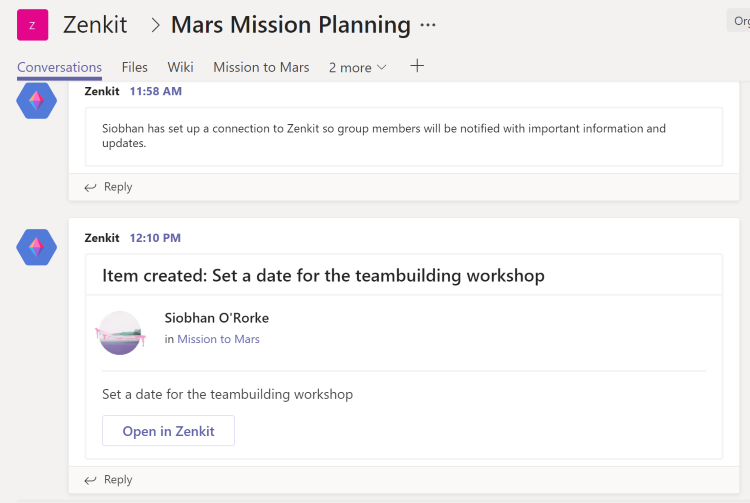Click card description 'Set a date for the teambuilding workshop'
This screenshot has width=750, height=503.
coord(228,394)
